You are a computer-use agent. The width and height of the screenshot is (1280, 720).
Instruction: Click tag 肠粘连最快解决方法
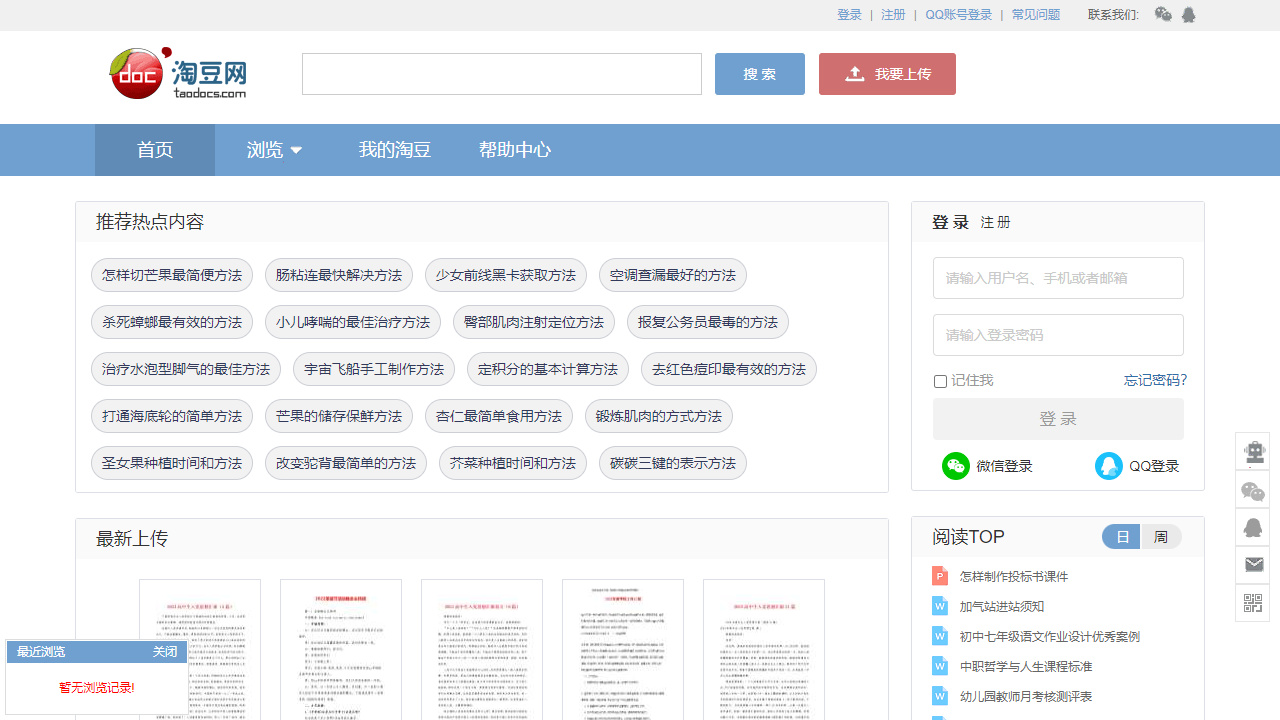tap(339, 275)
